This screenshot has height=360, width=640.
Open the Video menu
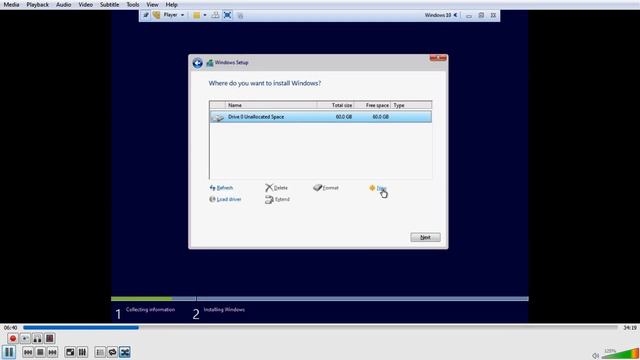tap(85, 4)
